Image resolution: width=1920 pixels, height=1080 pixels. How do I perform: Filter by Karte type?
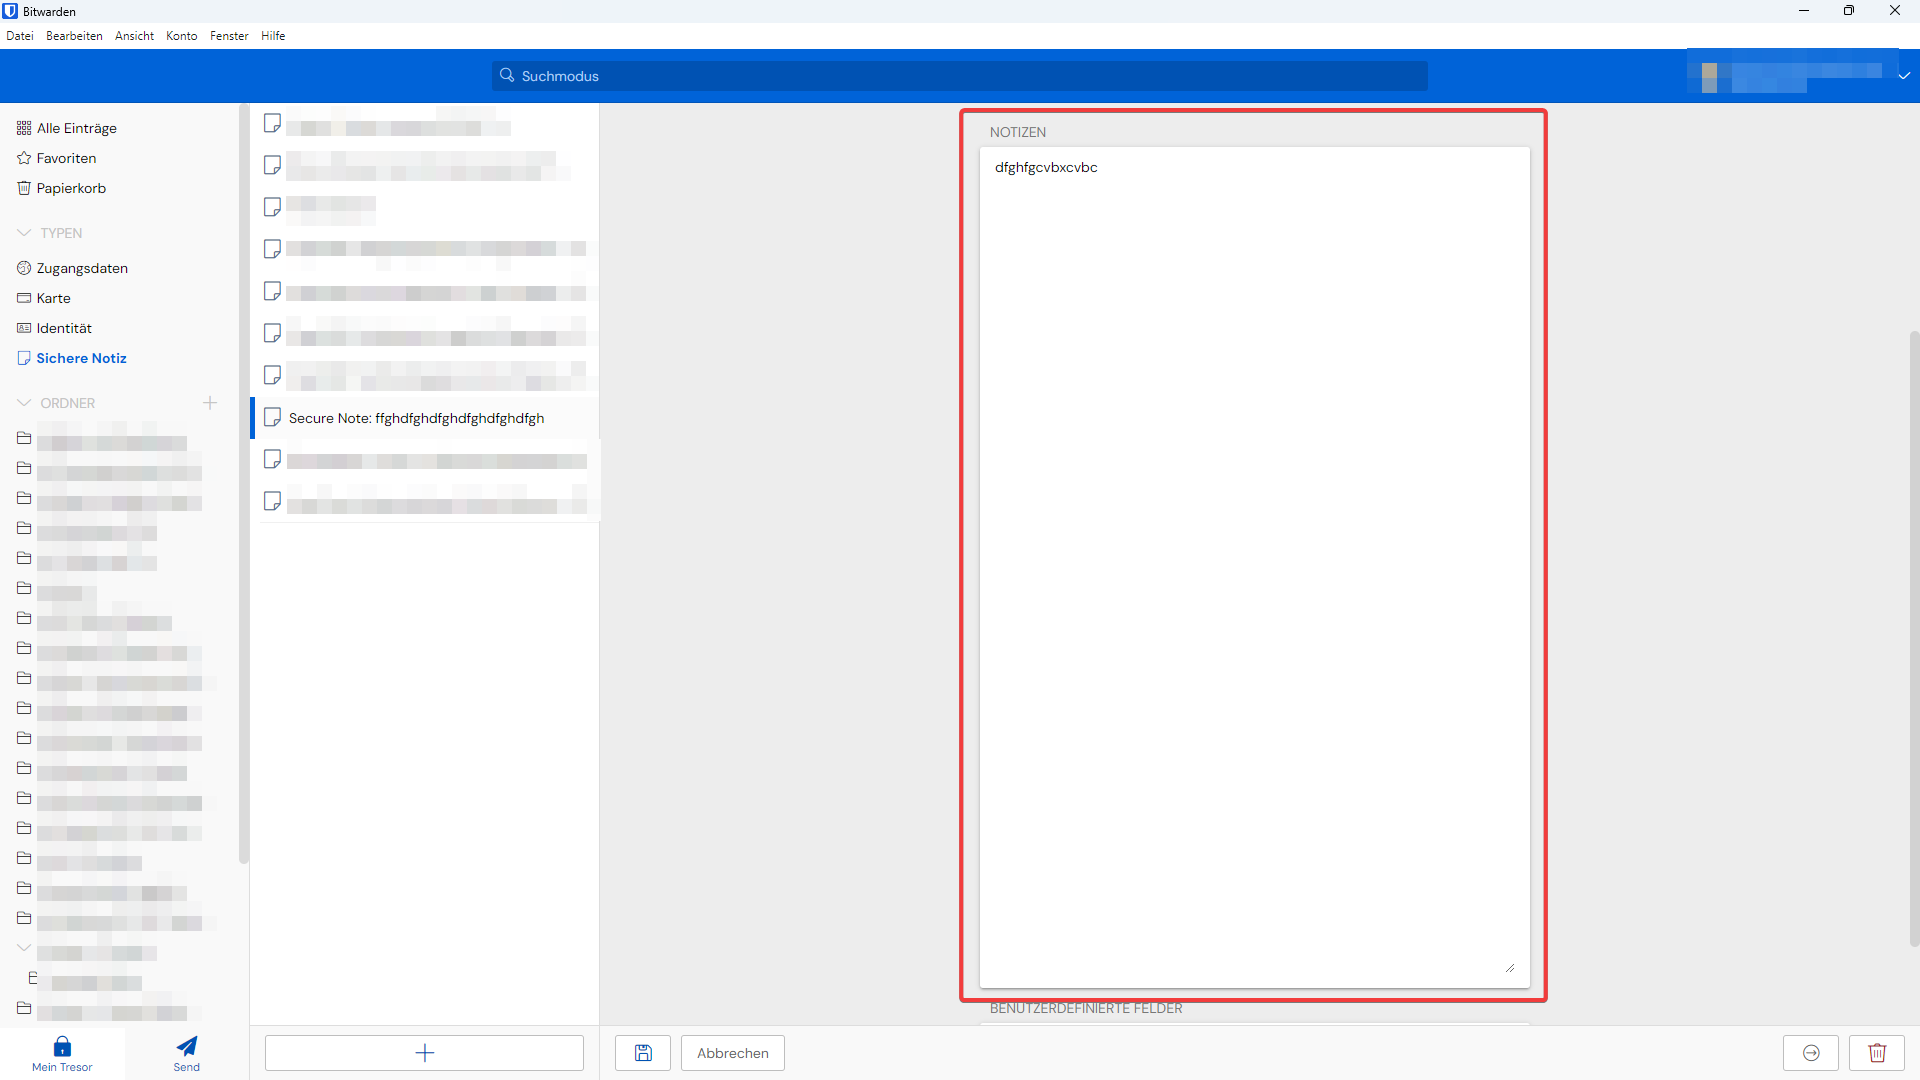pyautogui.click(x=53, y=298)
